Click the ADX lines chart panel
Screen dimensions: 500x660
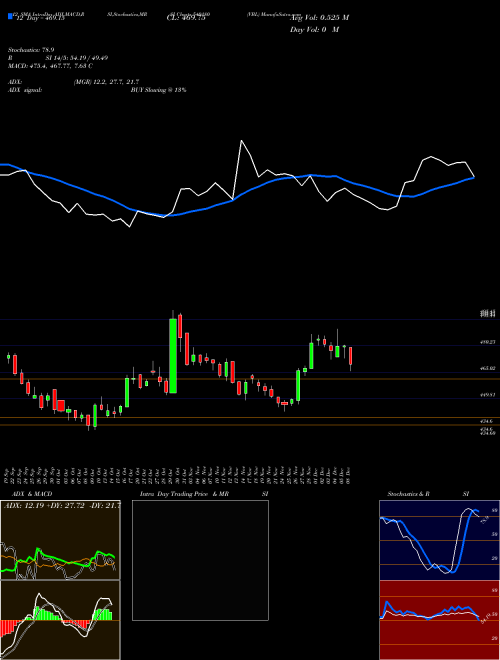[60, 540]
